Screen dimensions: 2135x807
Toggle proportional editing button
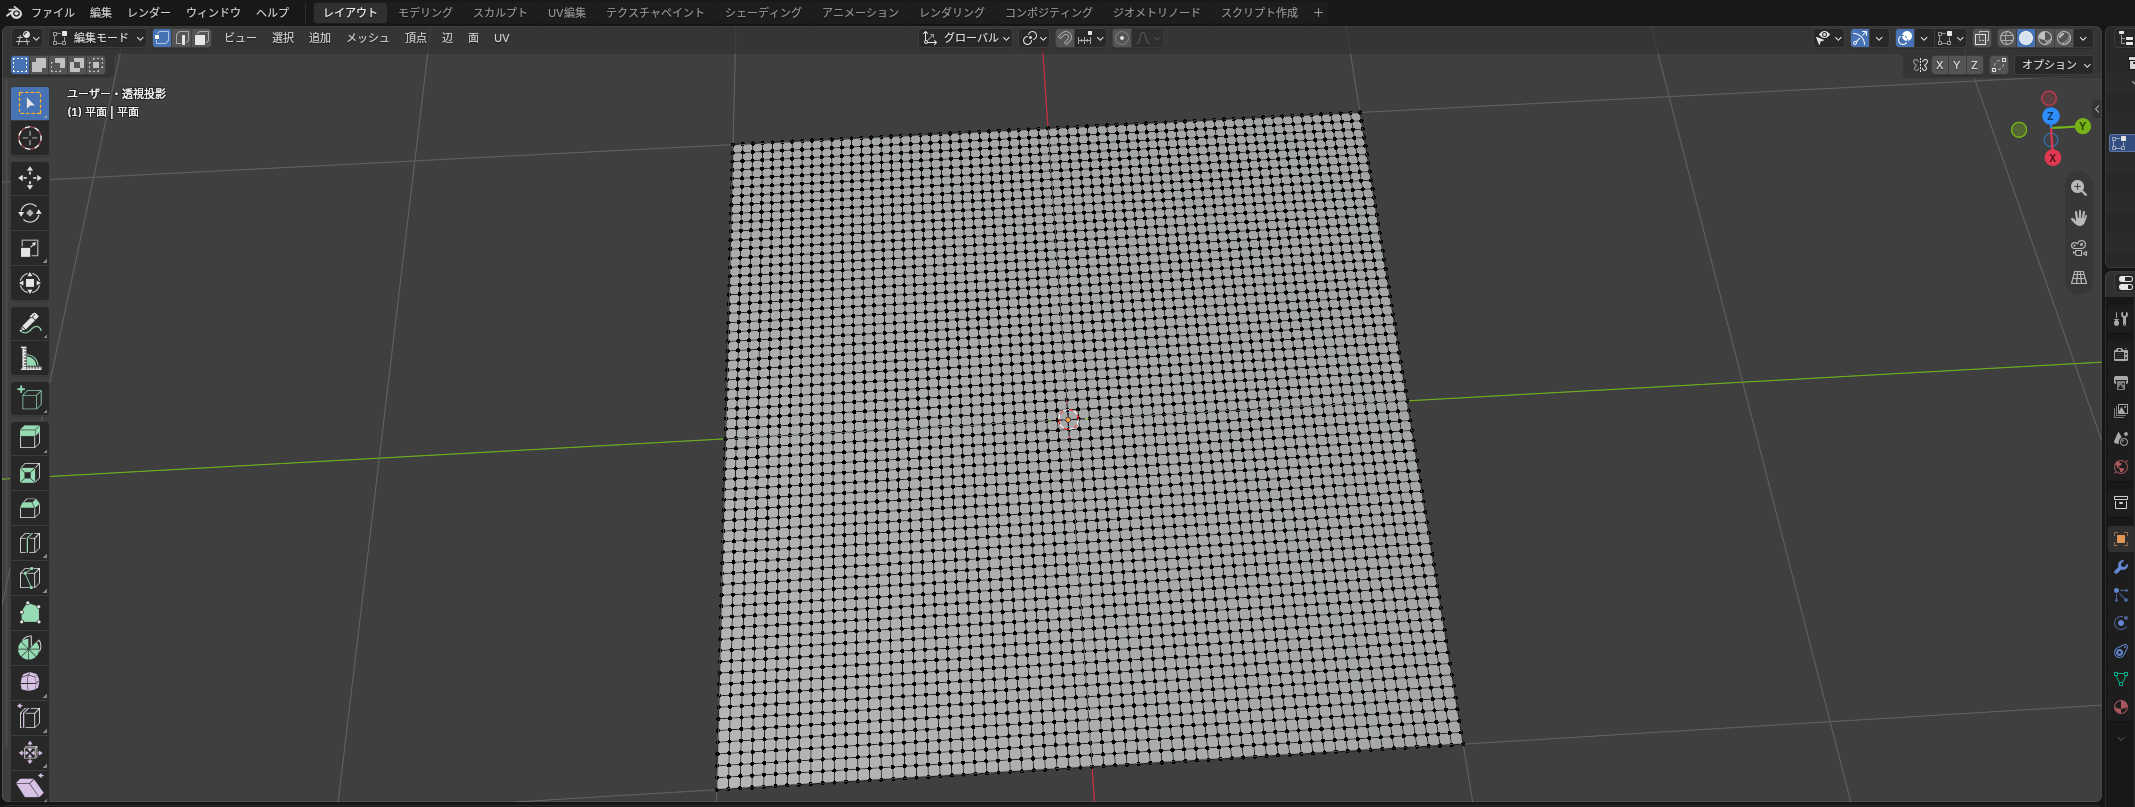tap(1122, 38)
